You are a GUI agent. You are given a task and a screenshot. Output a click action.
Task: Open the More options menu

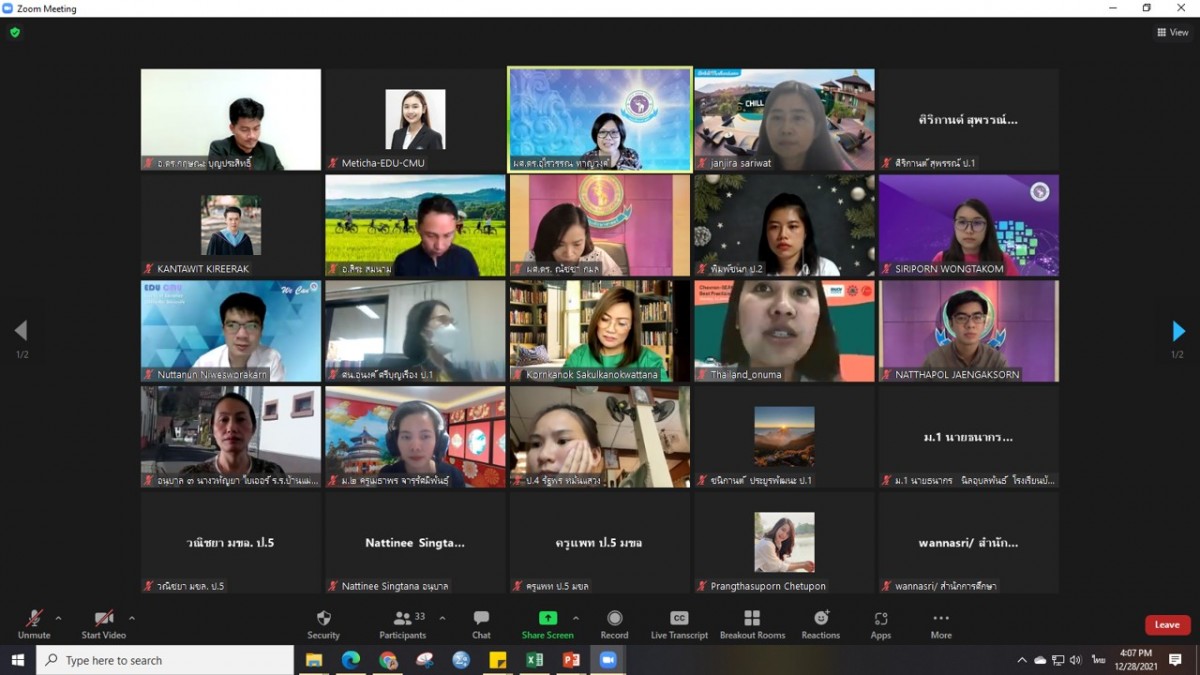(x=940, y=619)
